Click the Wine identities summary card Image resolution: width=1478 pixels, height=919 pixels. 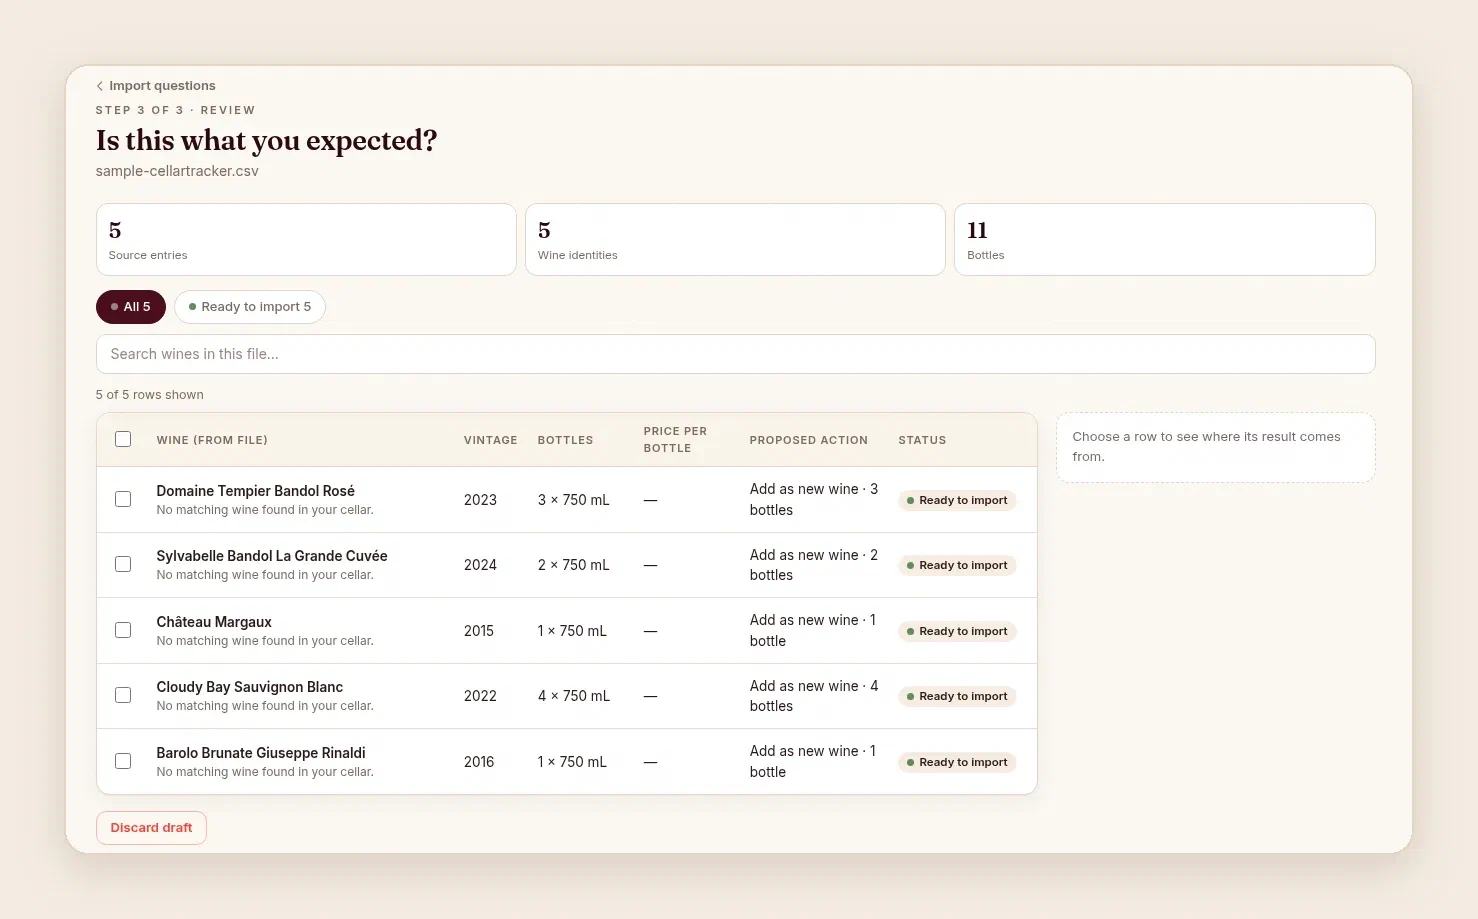point(735,240)
